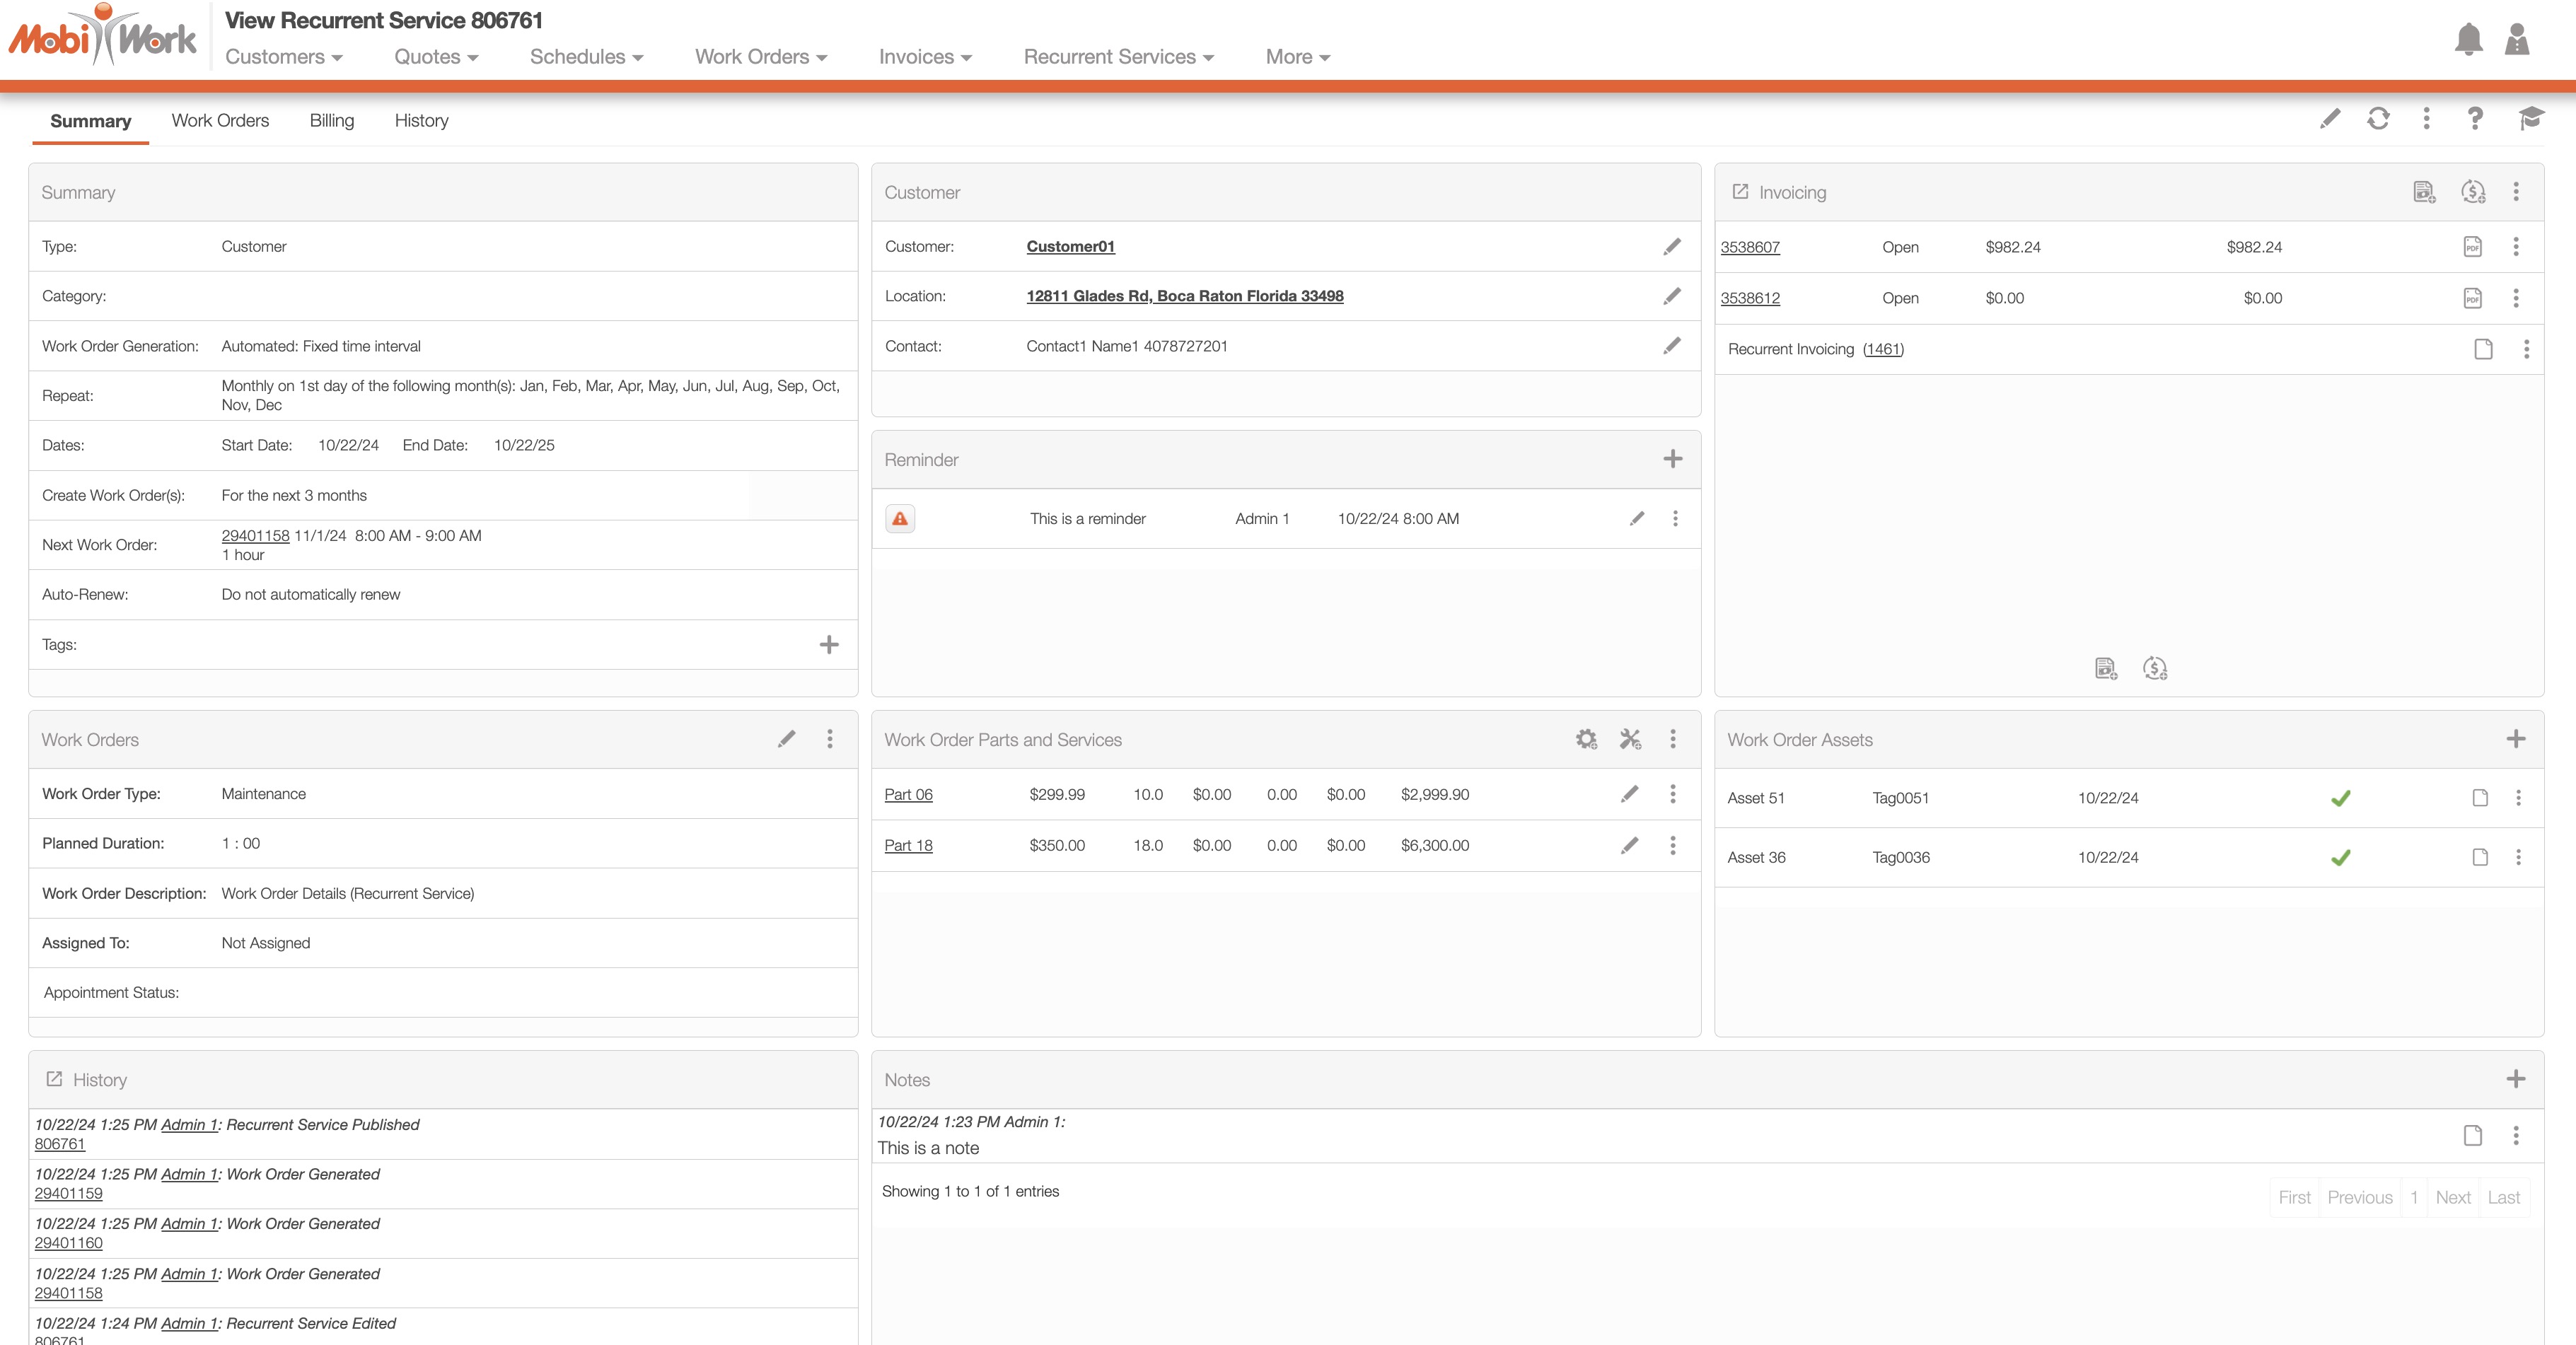Expand the Customers dropdown menu

pos(284,57)
